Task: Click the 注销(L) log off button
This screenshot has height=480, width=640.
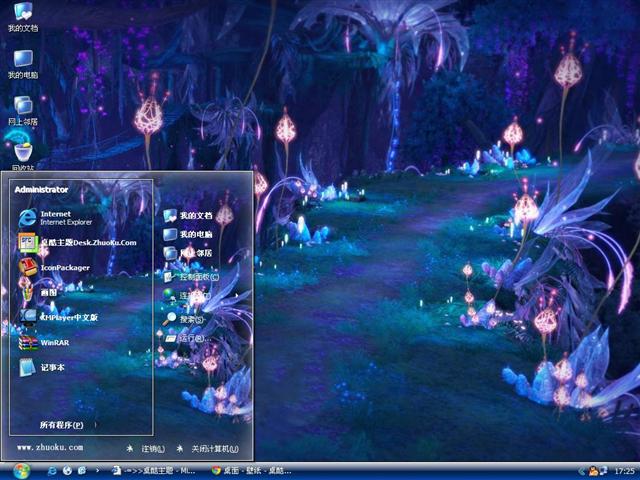Action: [146, 449]
